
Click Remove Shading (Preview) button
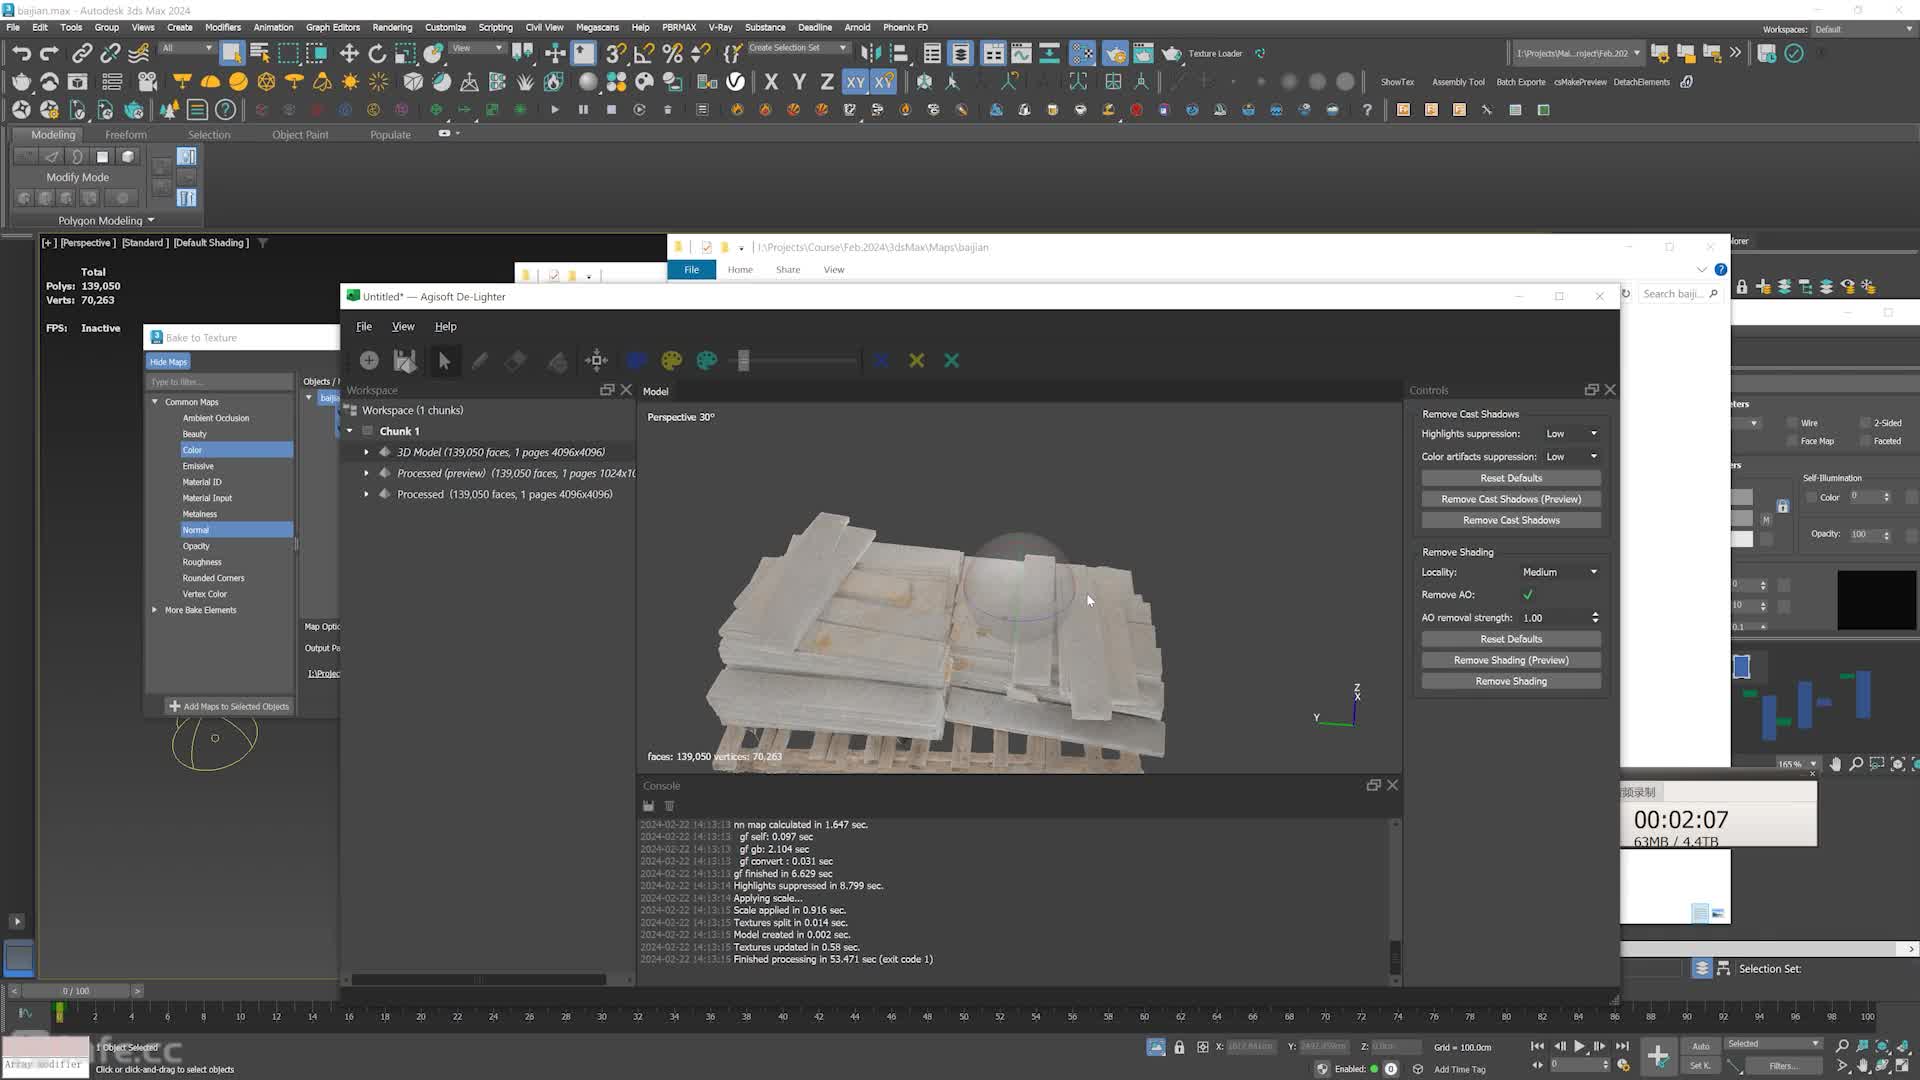(1511, 660)
